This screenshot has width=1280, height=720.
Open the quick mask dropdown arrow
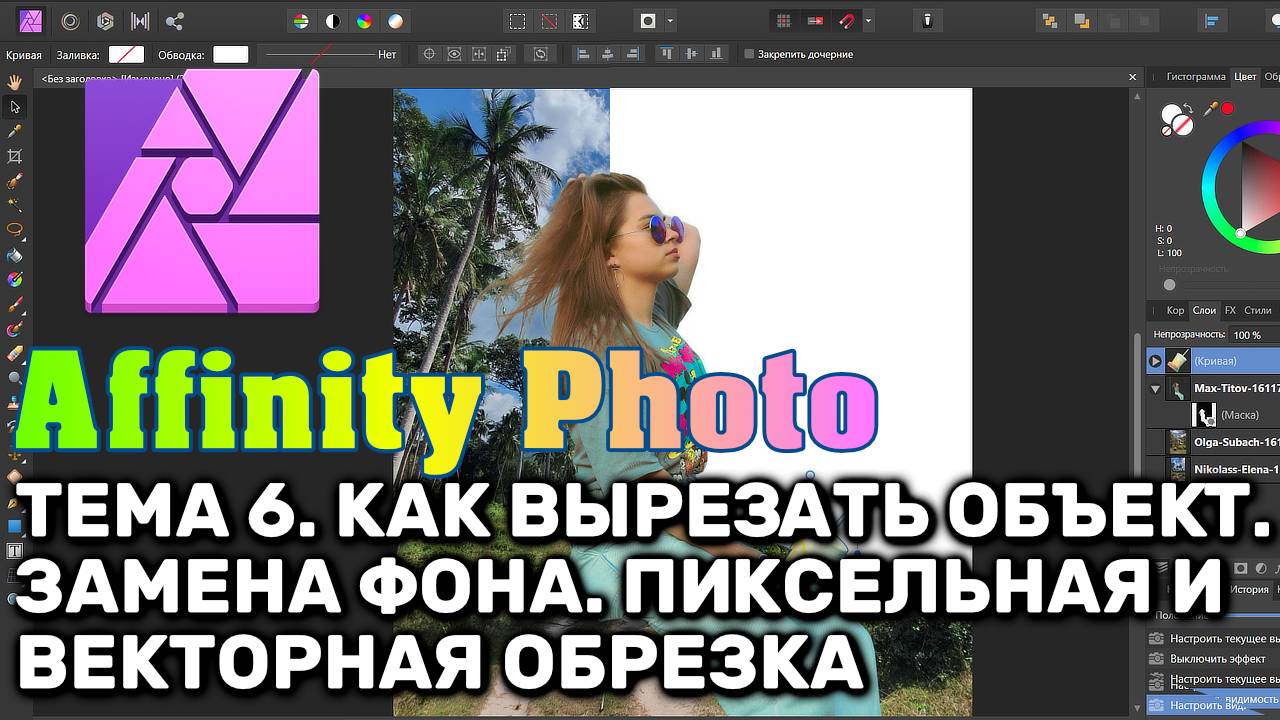pos(670,21)
